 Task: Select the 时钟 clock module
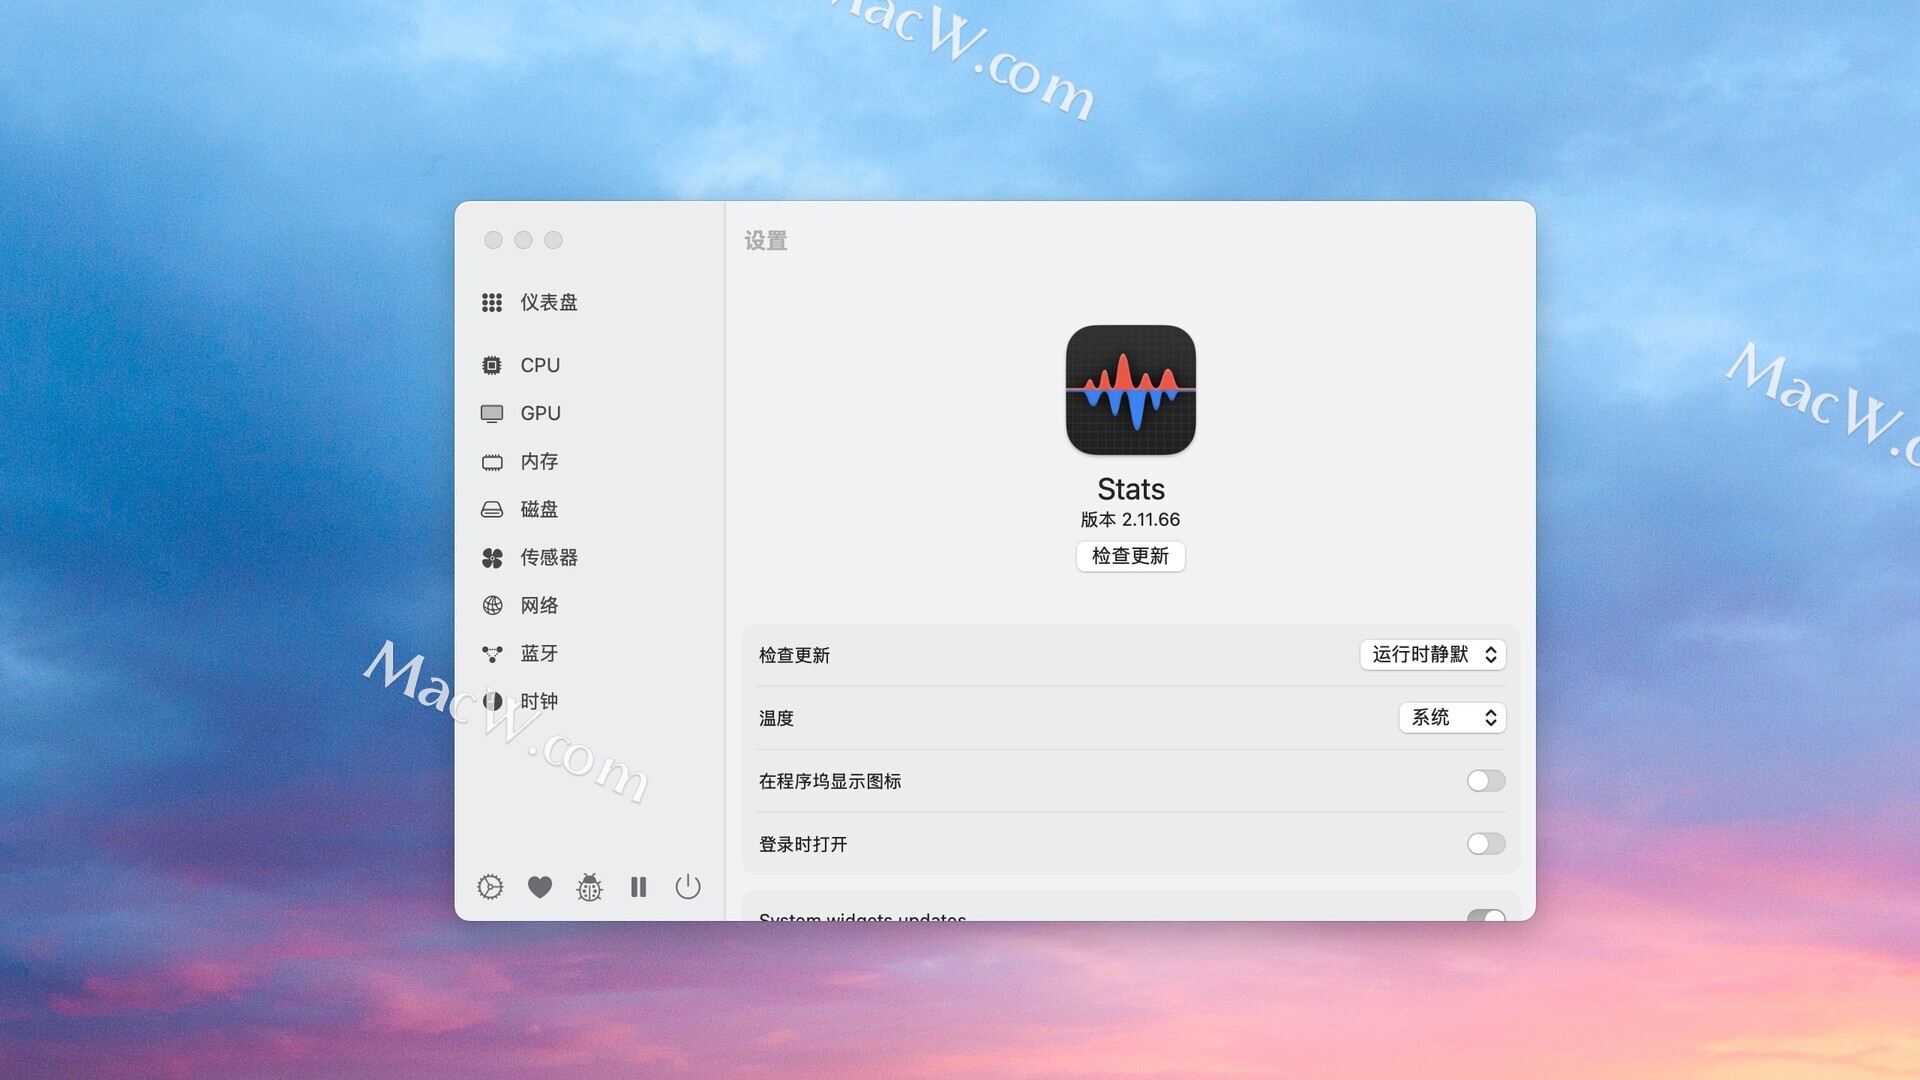(x=539, y=701)
